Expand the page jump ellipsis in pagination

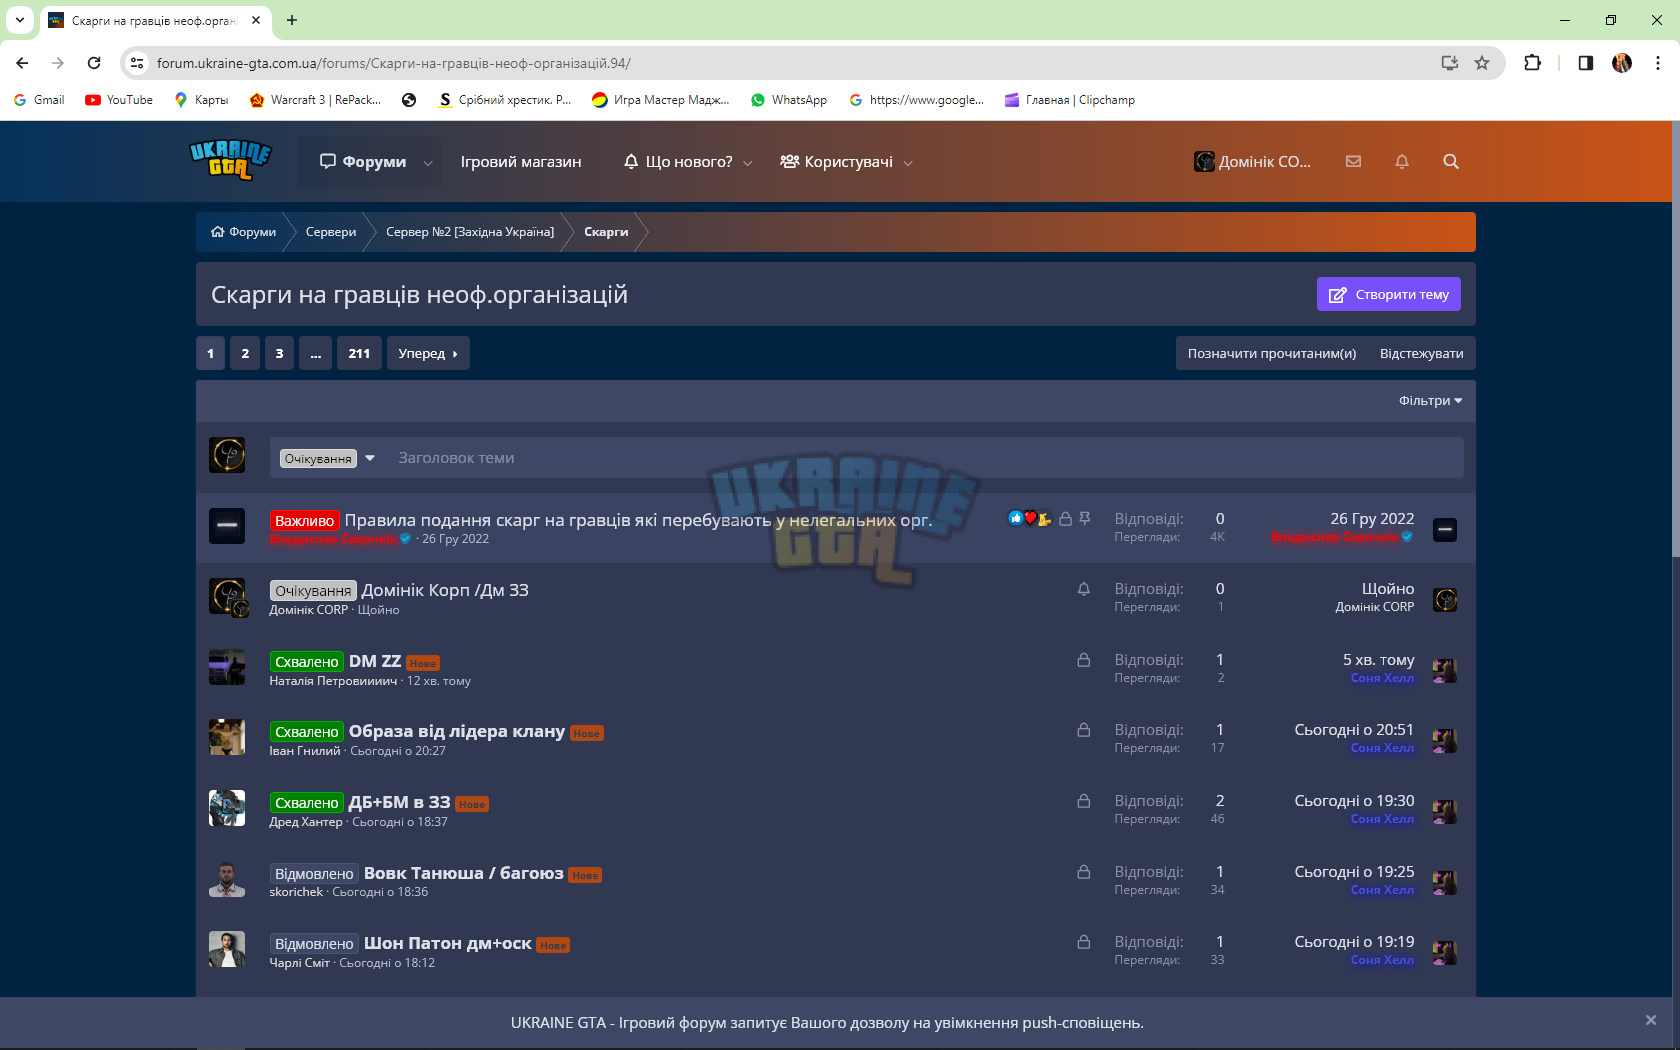tap(315, 353)
